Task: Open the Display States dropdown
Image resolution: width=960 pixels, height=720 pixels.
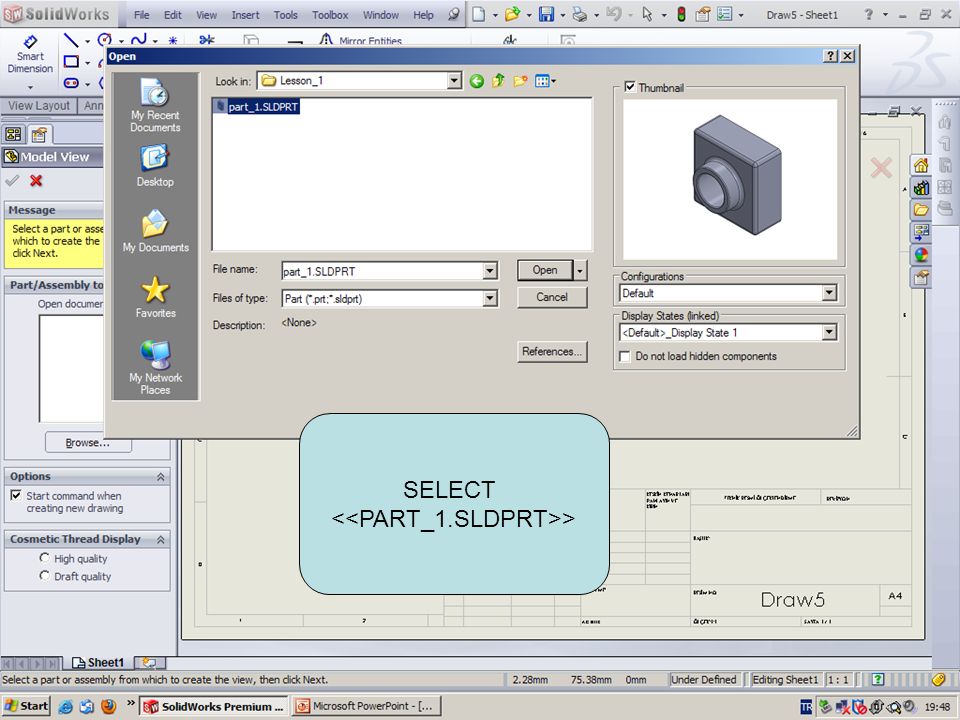Action: tap(829, 332)
